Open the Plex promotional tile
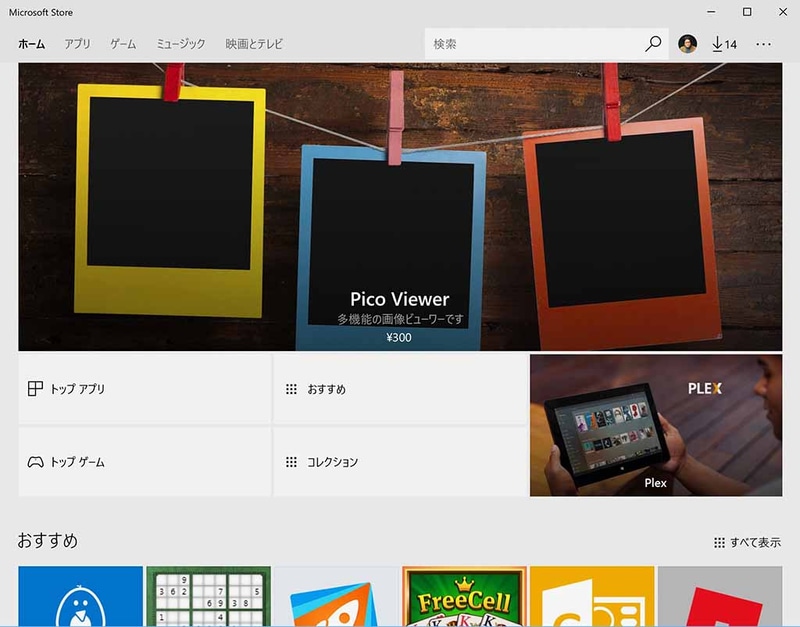Screen dimensions: 800x627 [x=656, y=425]
